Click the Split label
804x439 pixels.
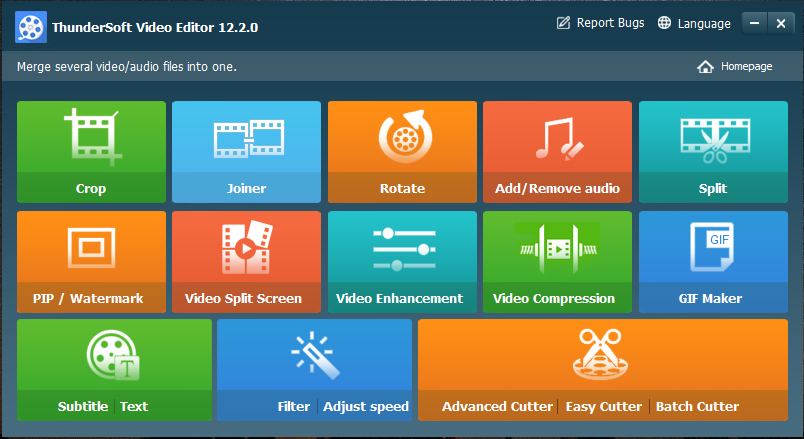pyautogui.click(x=713, y=188)
